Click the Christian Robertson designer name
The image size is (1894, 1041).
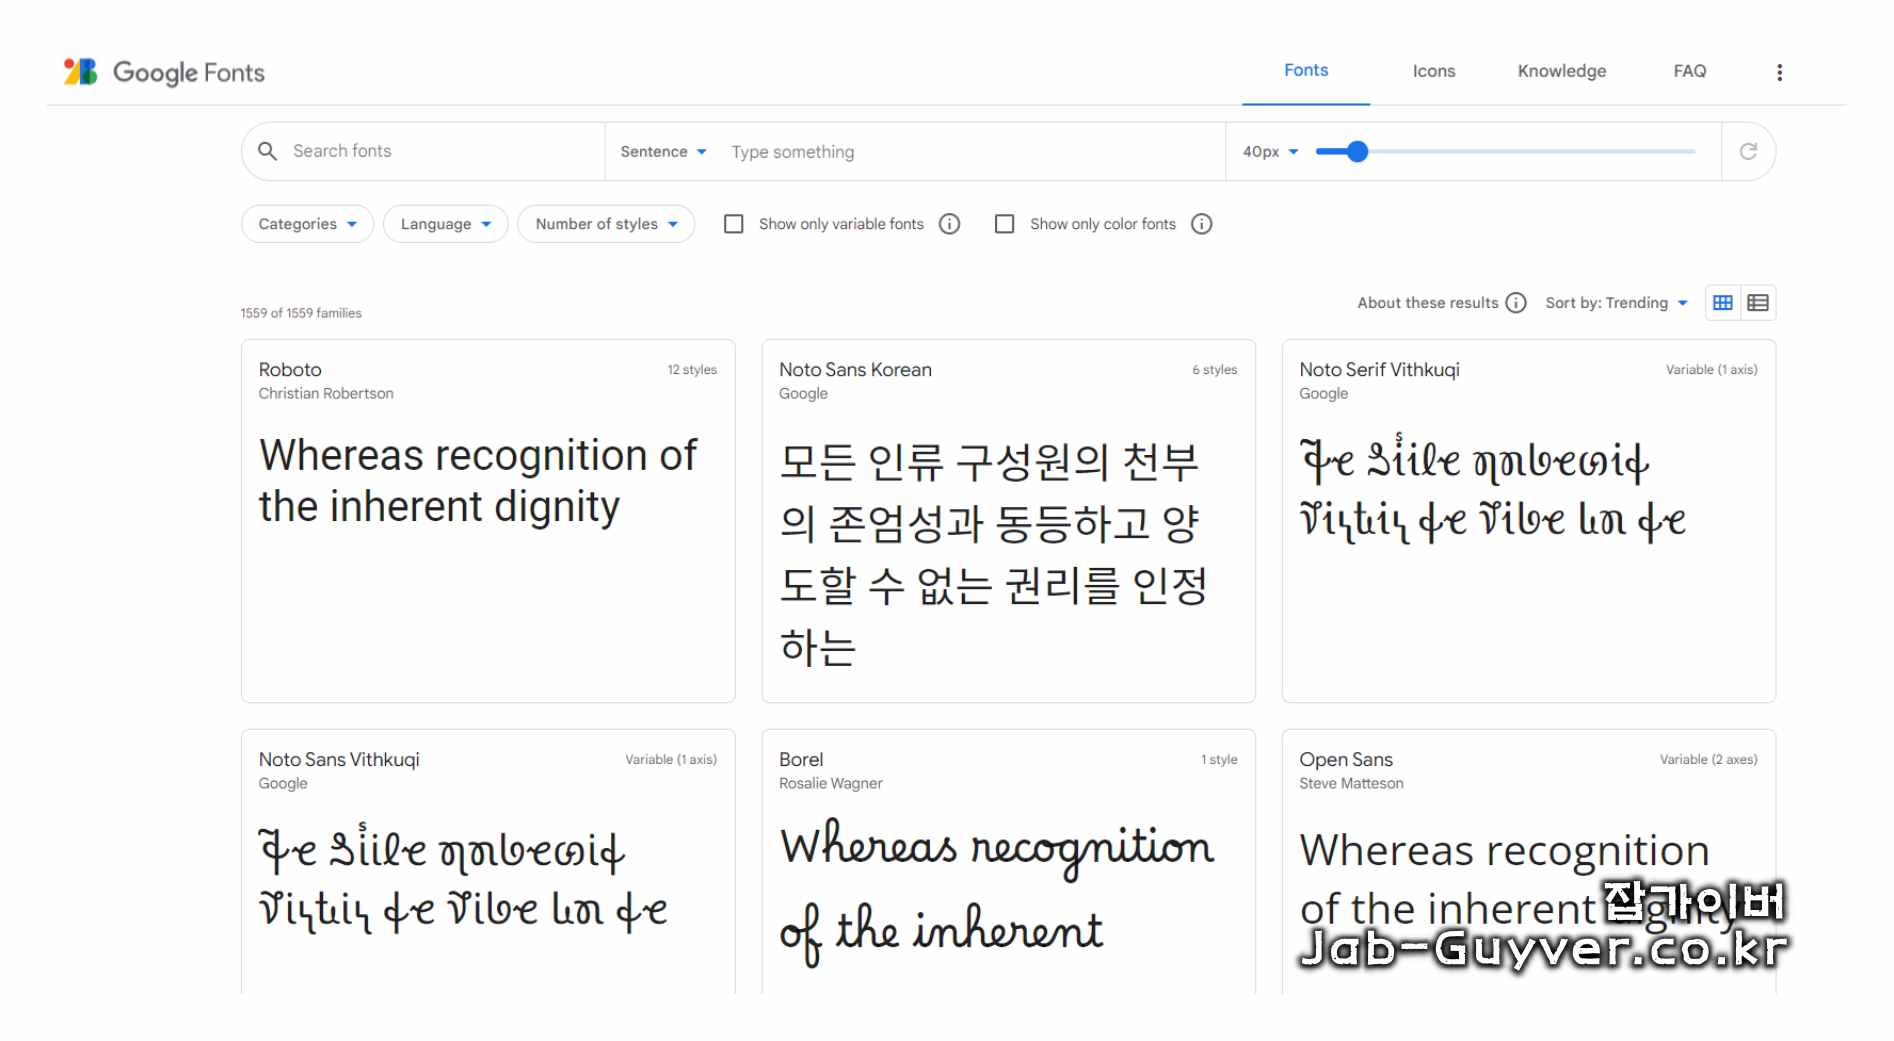point(326,394)
